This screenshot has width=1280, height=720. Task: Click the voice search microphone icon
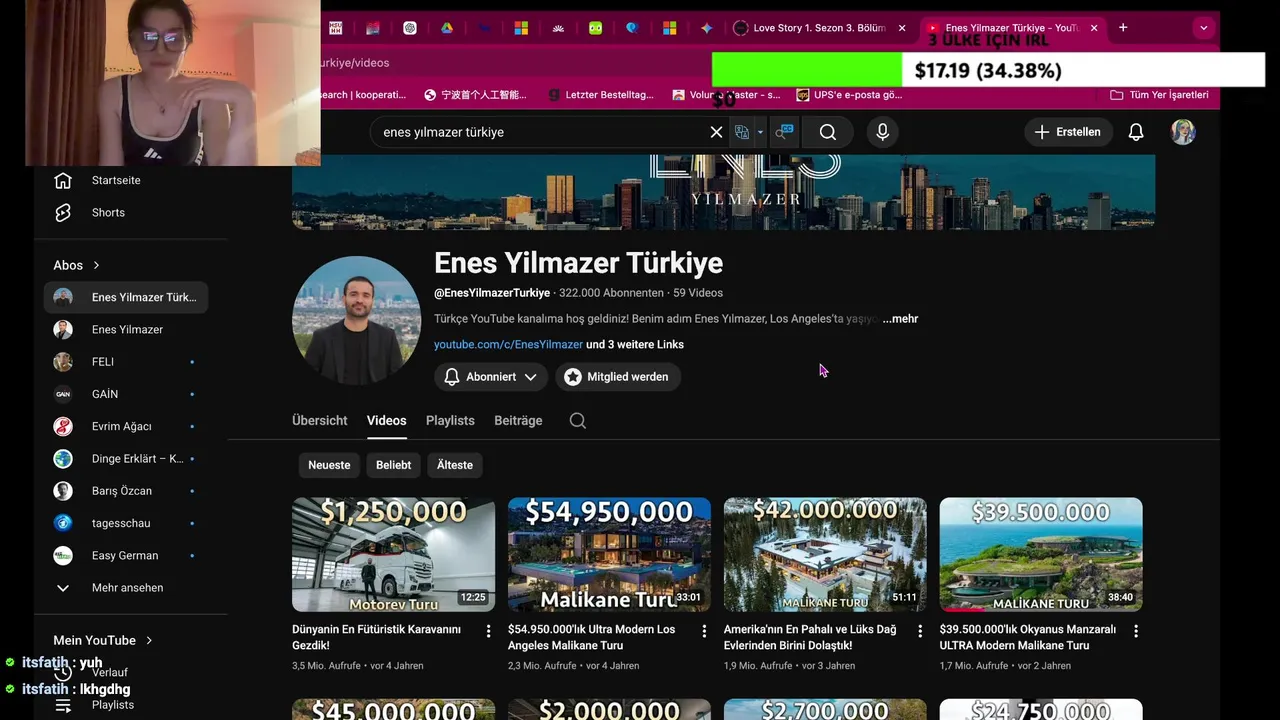[x=882, y=132]
